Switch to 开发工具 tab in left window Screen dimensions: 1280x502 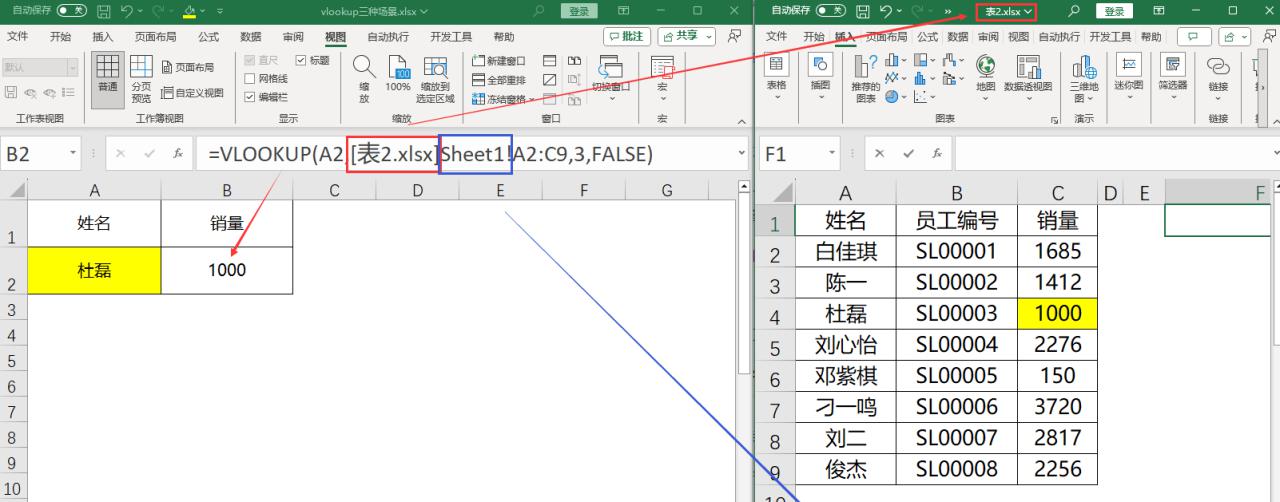pos(451,36)
